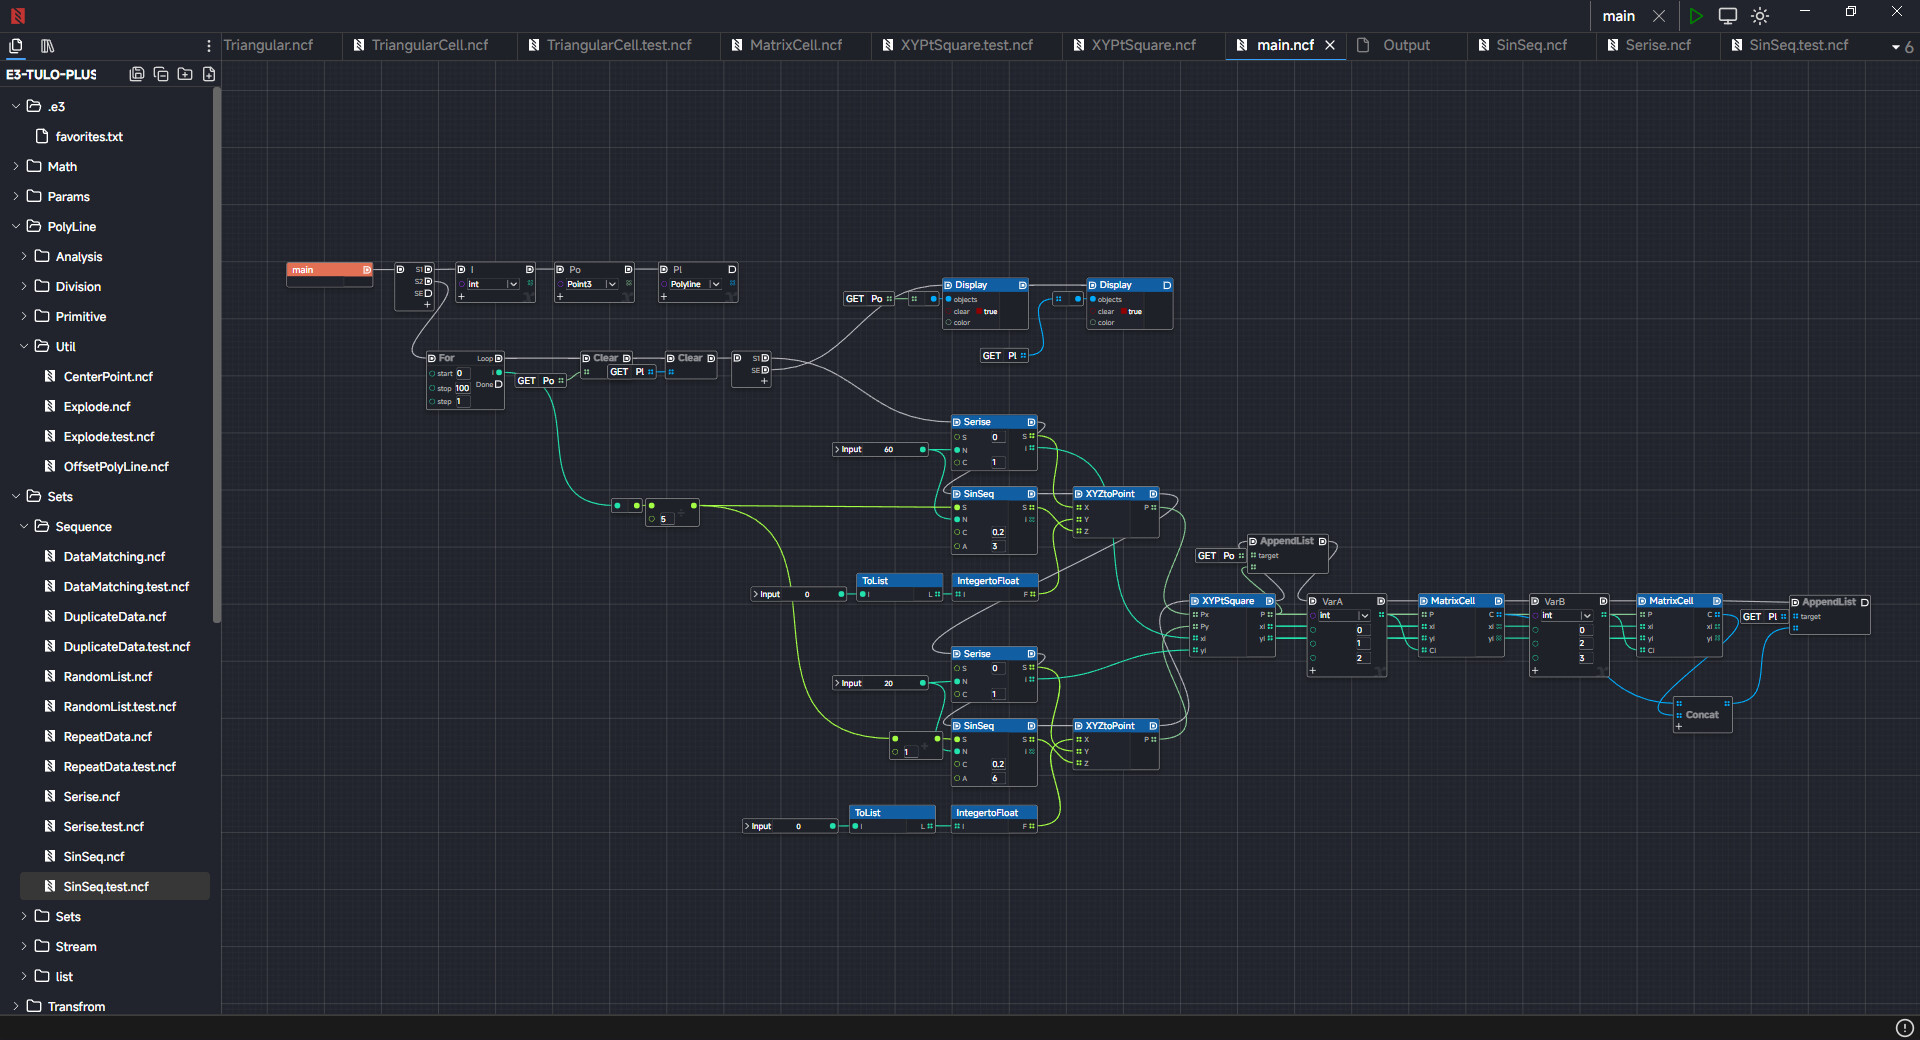1920x1040 pixels.
Task: Collapse all folders in the explorer
Action: pos(161,74)
